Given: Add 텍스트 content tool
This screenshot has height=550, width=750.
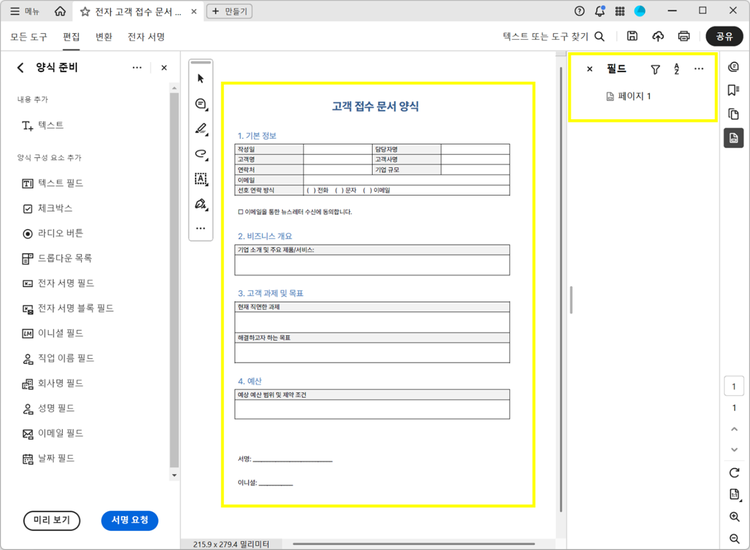Looking at the screenshot, I should tap(43, 125).
